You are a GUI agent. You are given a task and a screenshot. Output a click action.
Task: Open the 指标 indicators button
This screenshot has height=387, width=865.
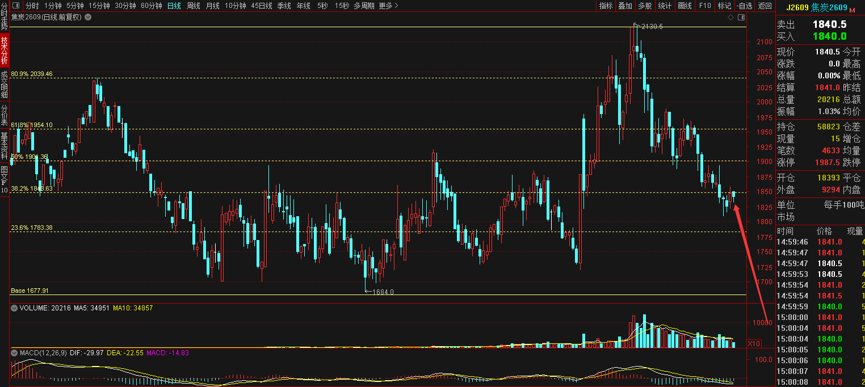tap(606, 6)
